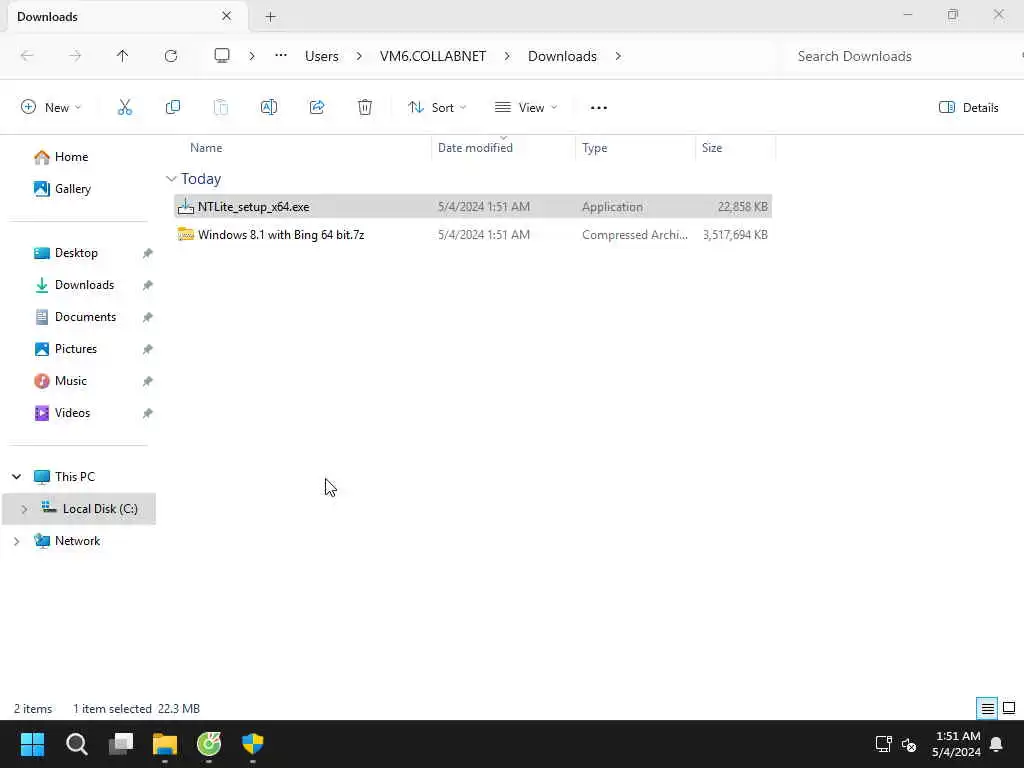Image resolution: width=1024 pixels, height=768 pixels.
Task: Click the muted volume tray icon
Action: click(x=908, y=744)
